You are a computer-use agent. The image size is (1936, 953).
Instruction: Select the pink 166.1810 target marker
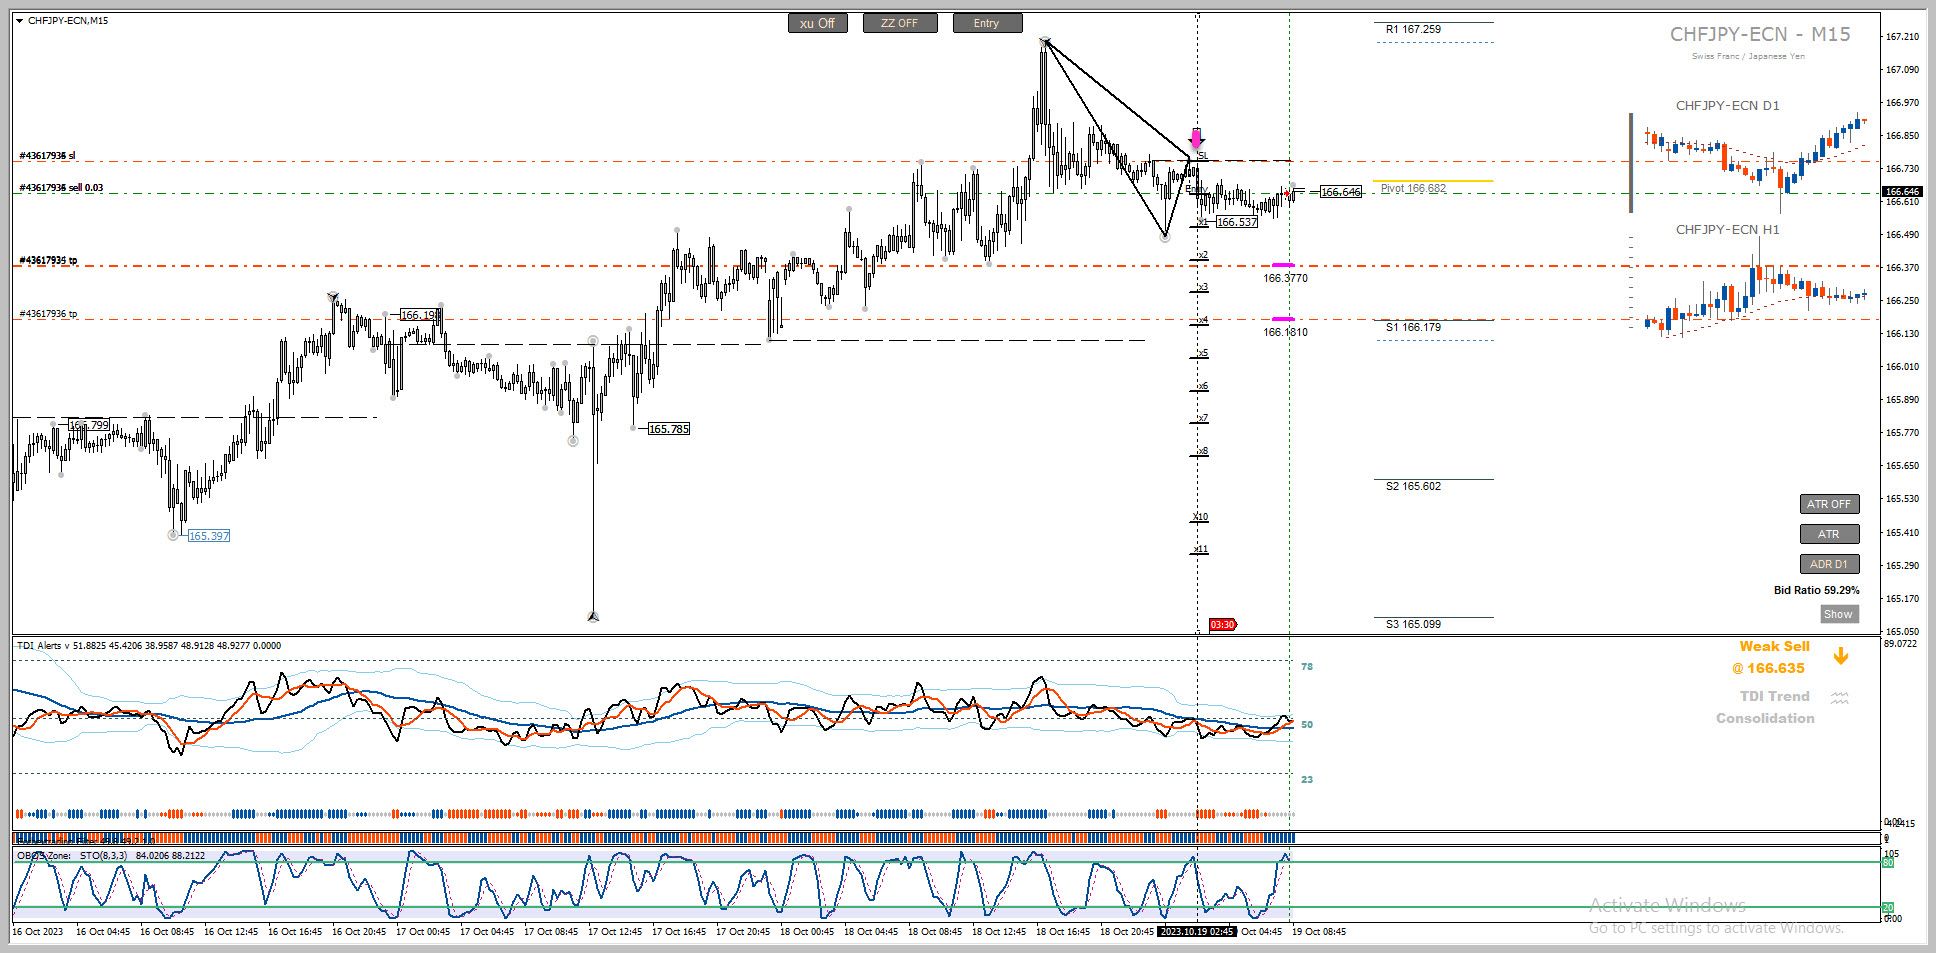pyautogui.click(x=1283, y=319)
